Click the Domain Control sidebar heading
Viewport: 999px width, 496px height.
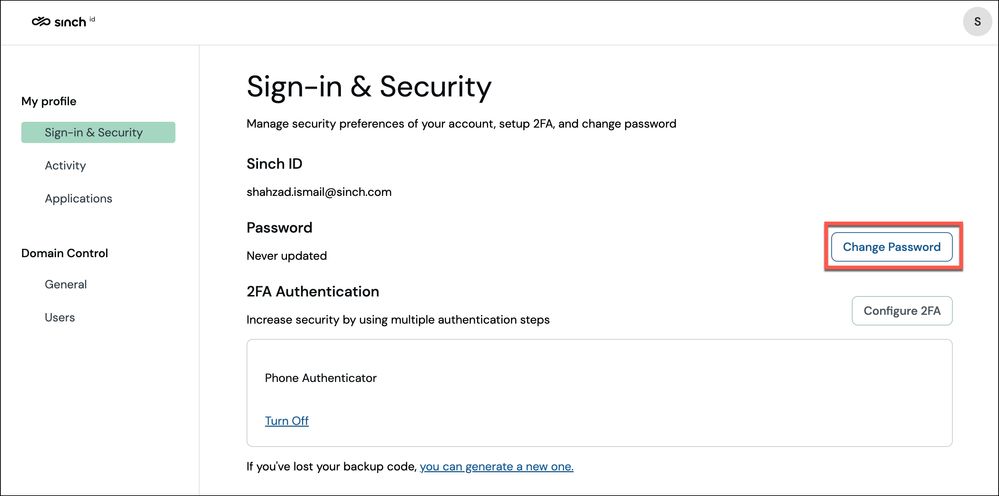click(x=65, y=253)
